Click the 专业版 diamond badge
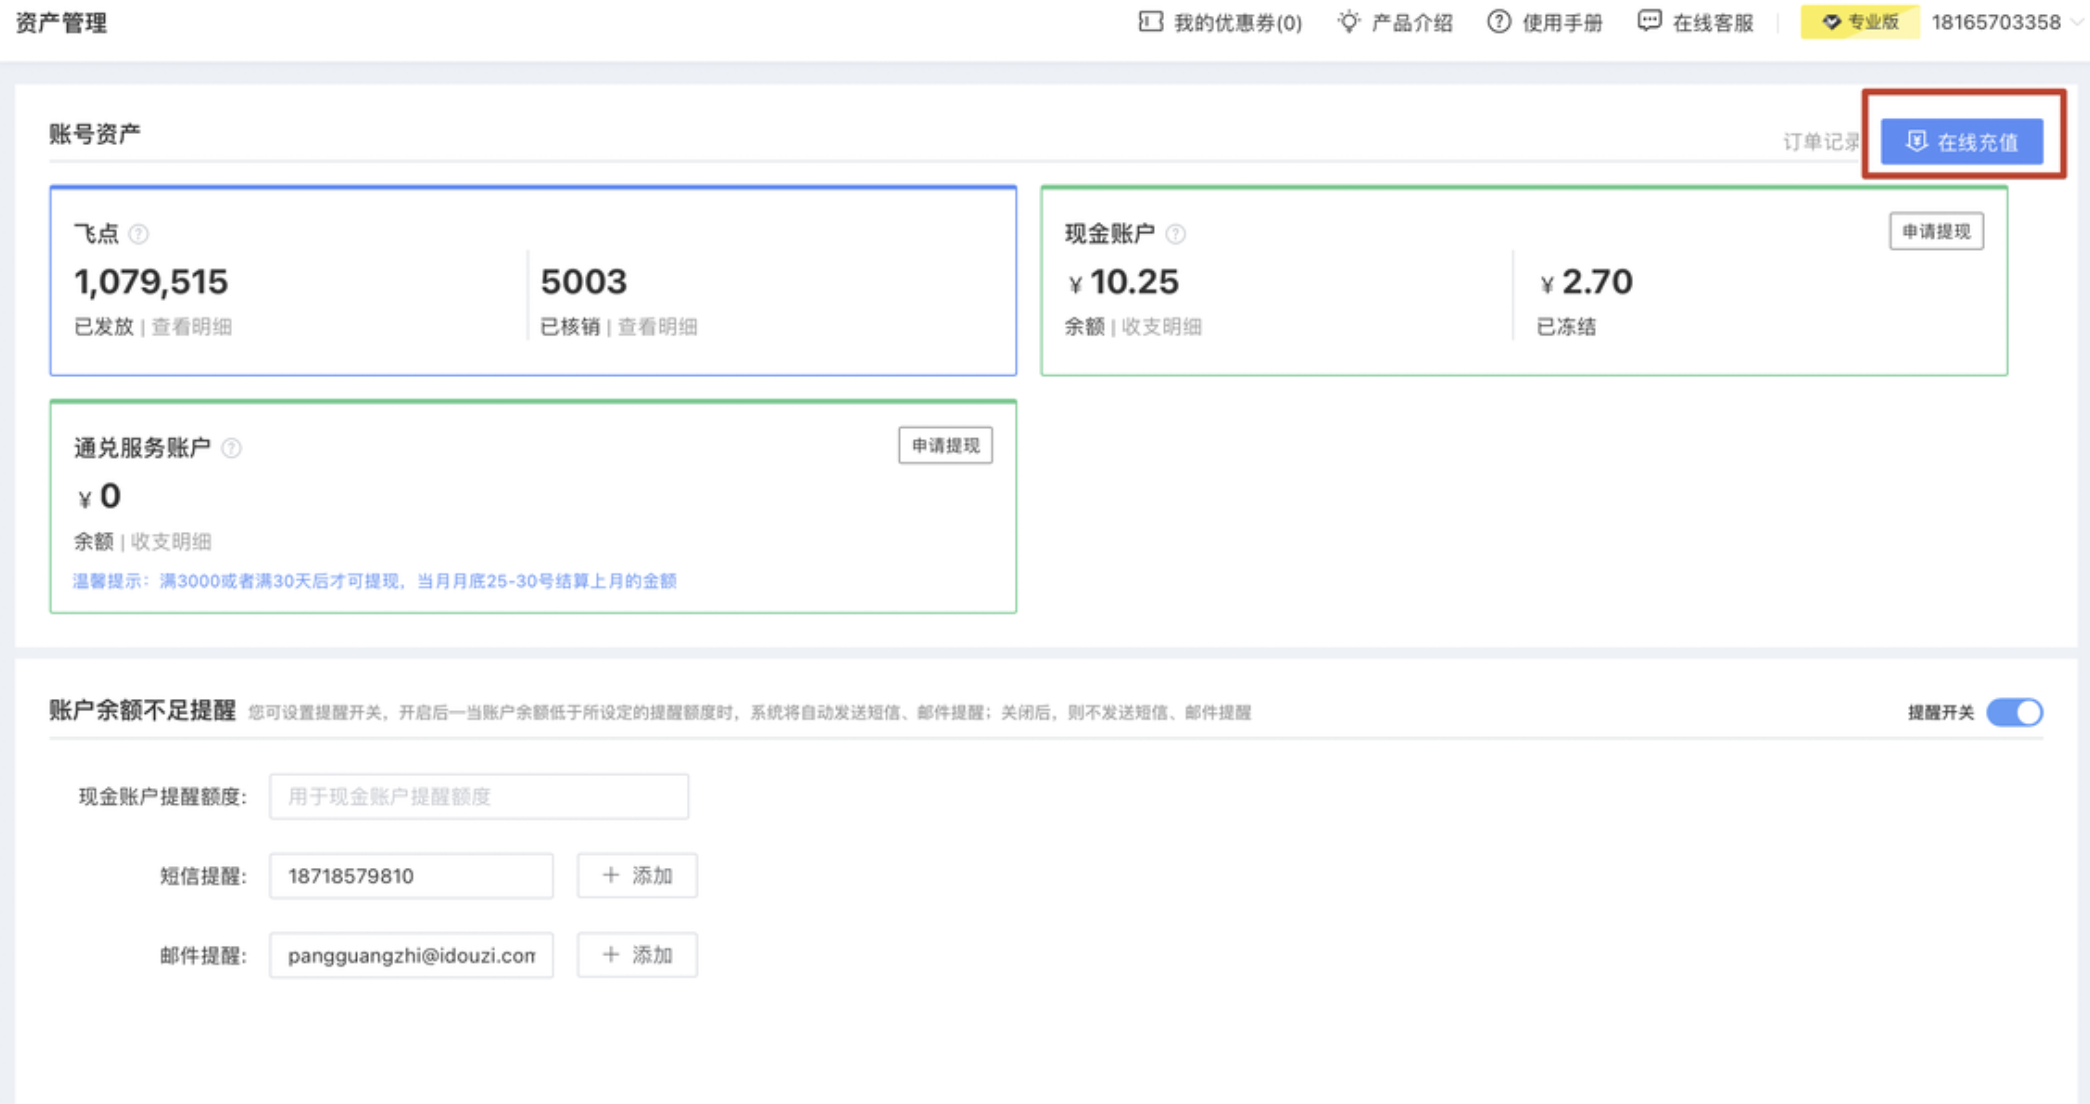2090x1104 pixels. point(1859,22)
